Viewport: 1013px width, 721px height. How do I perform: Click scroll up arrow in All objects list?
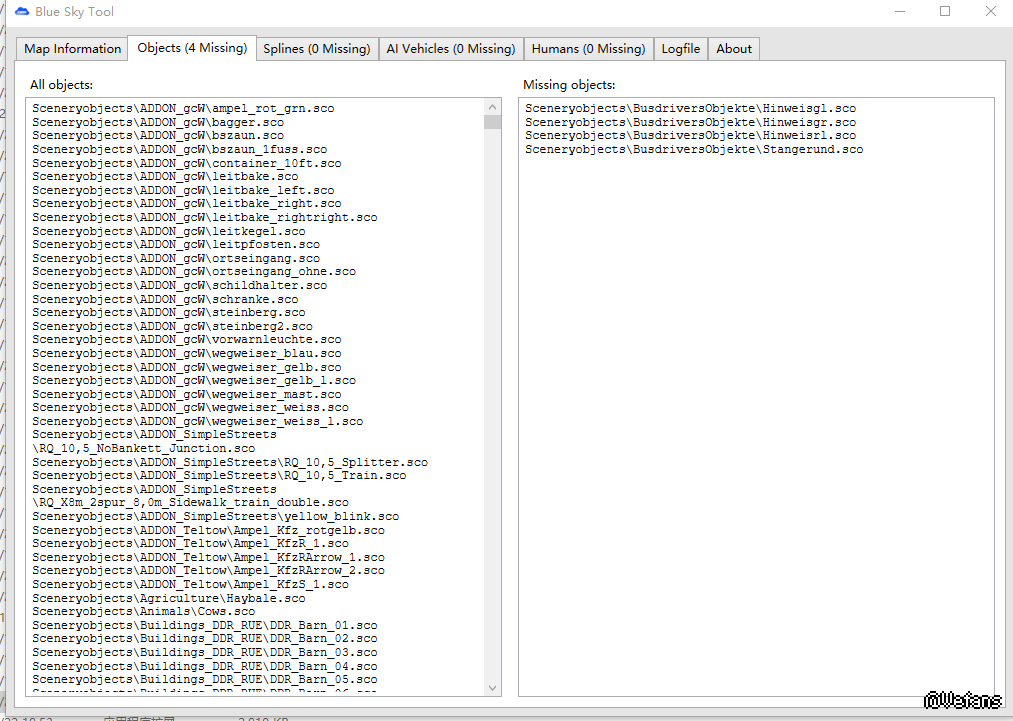(x=492, y=107)
